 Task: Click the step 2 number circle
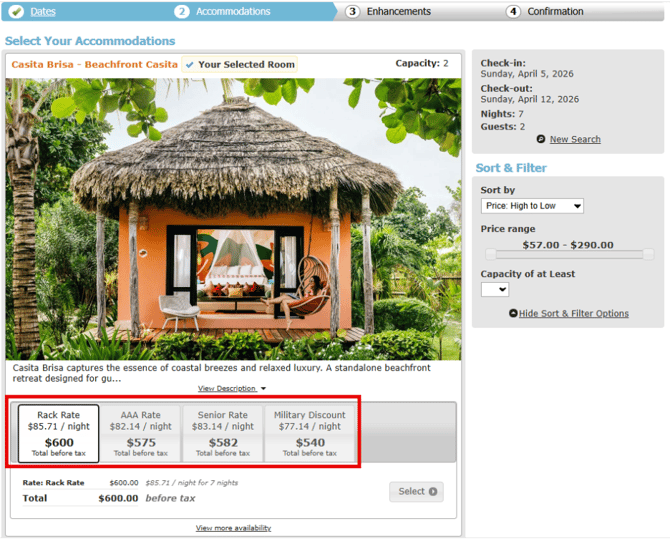pos(181,12)
